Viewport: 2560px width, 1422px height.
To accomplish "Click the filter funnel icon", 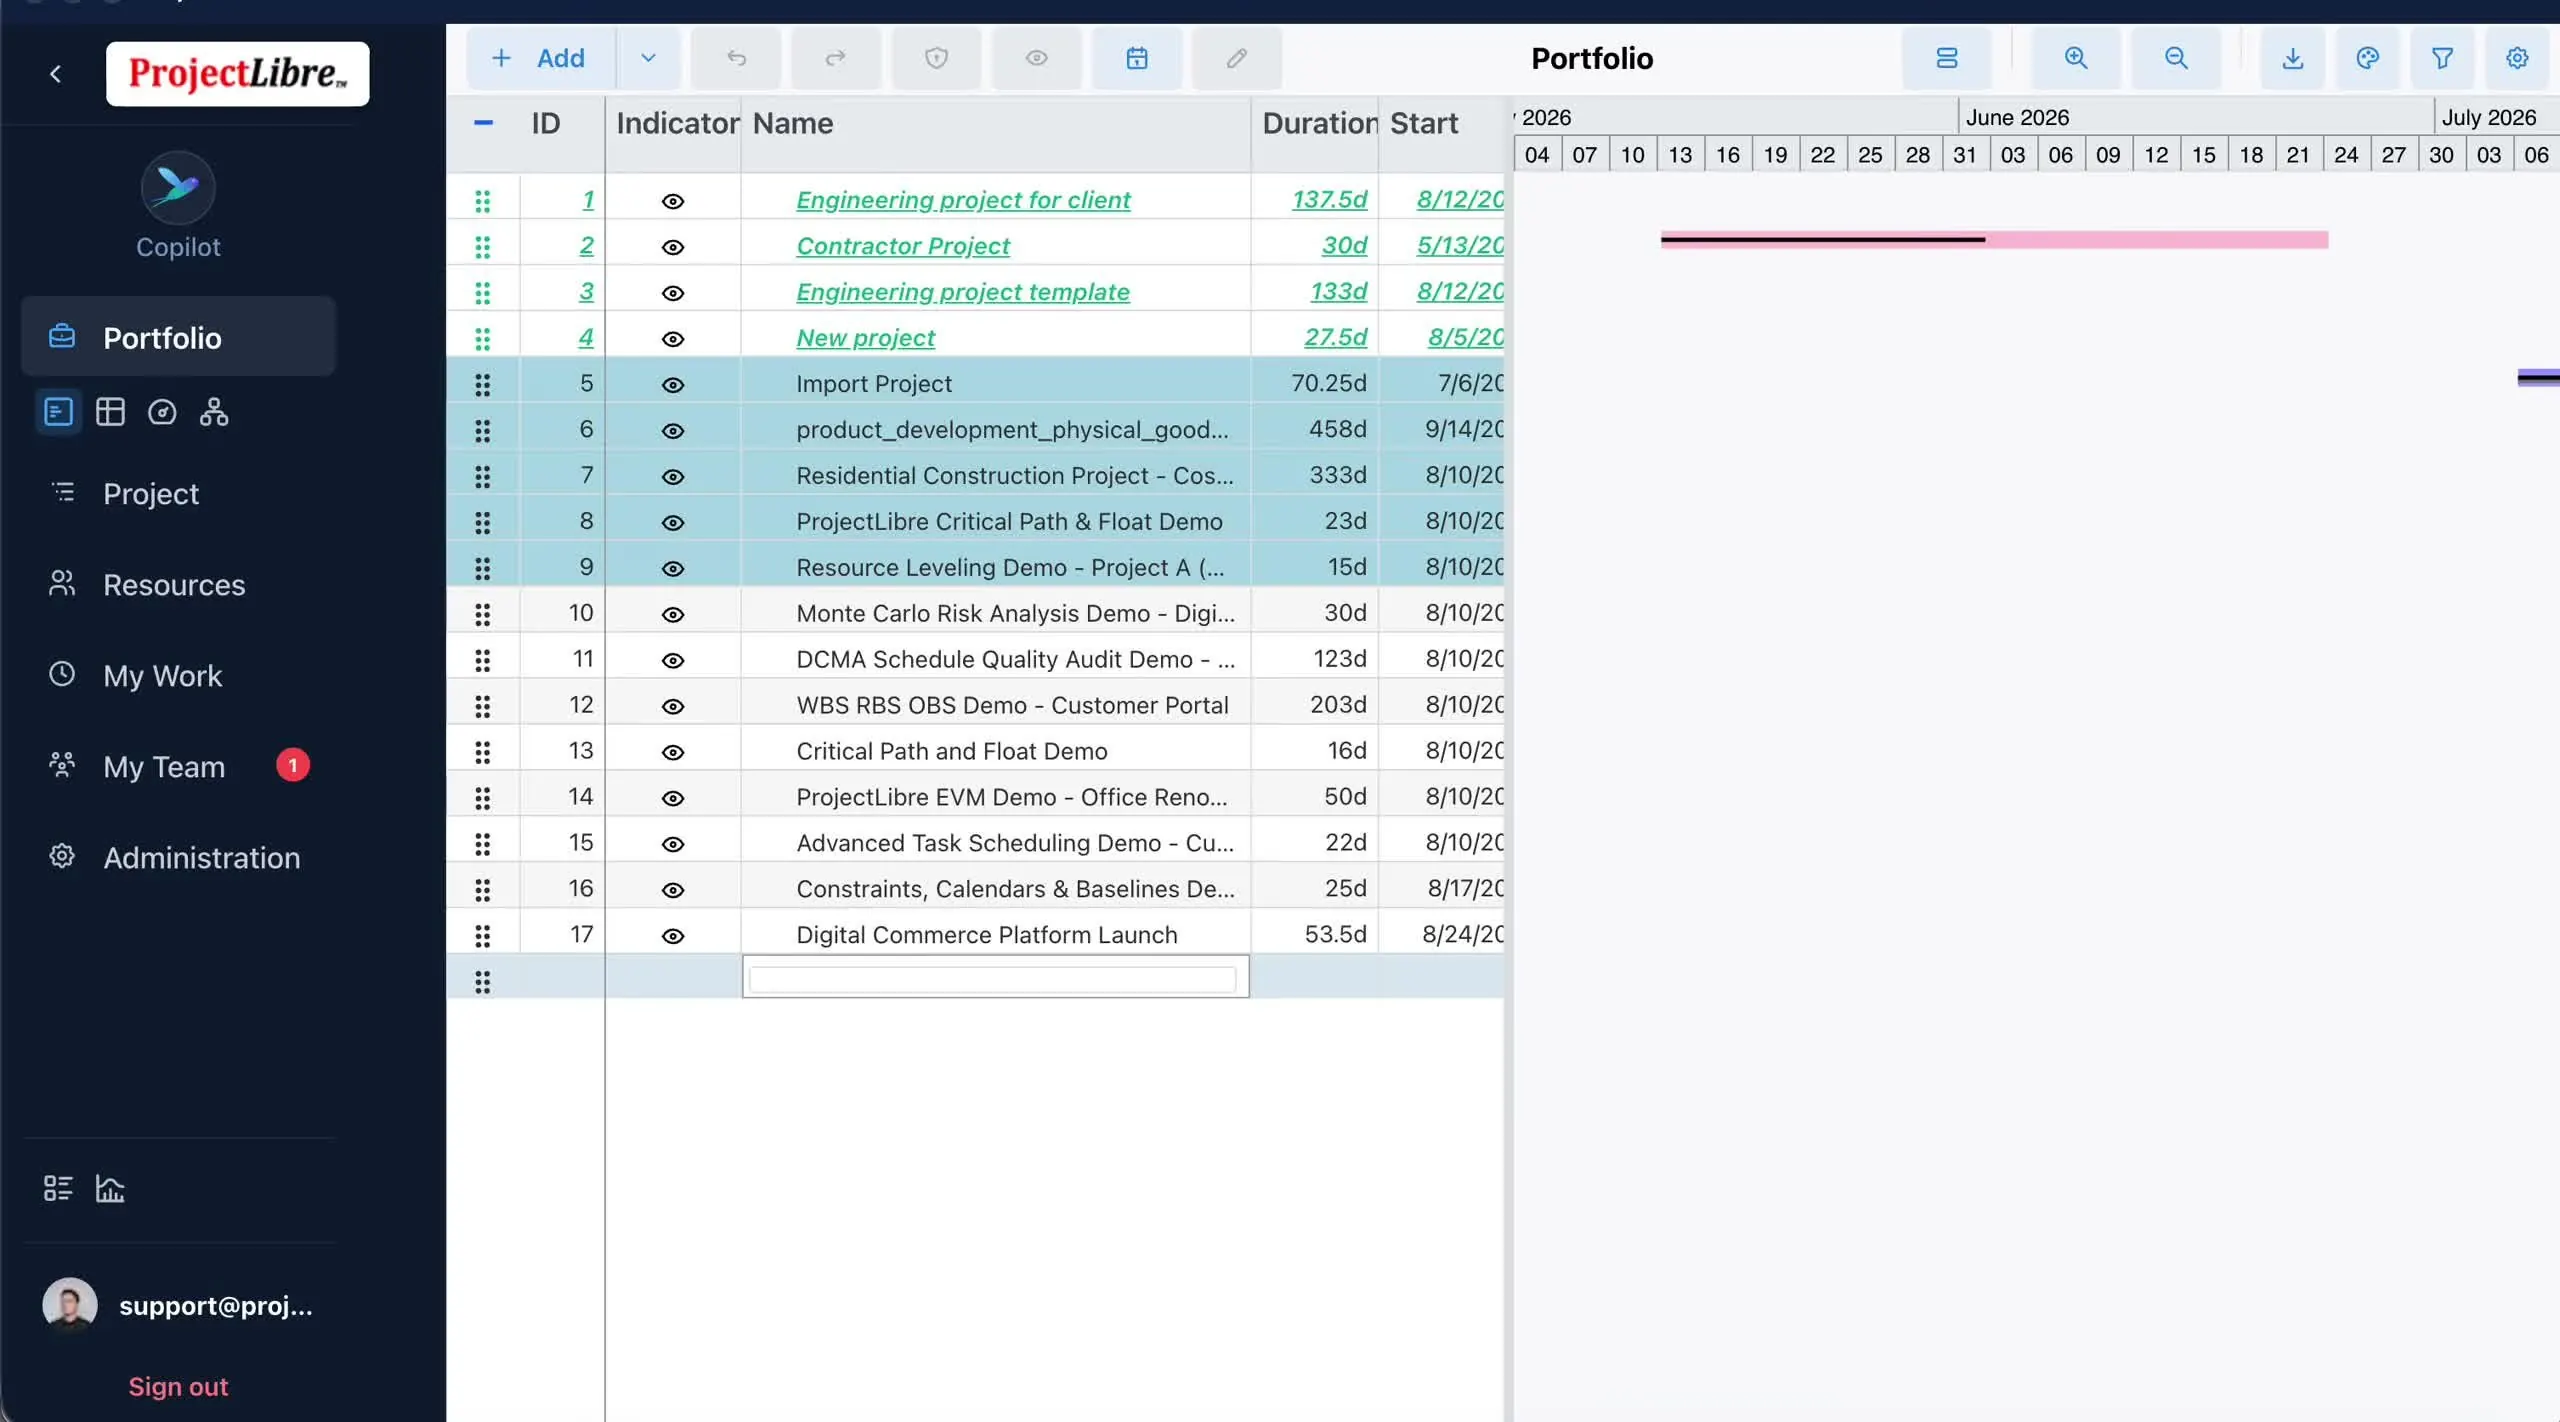I will (2442, 58).
